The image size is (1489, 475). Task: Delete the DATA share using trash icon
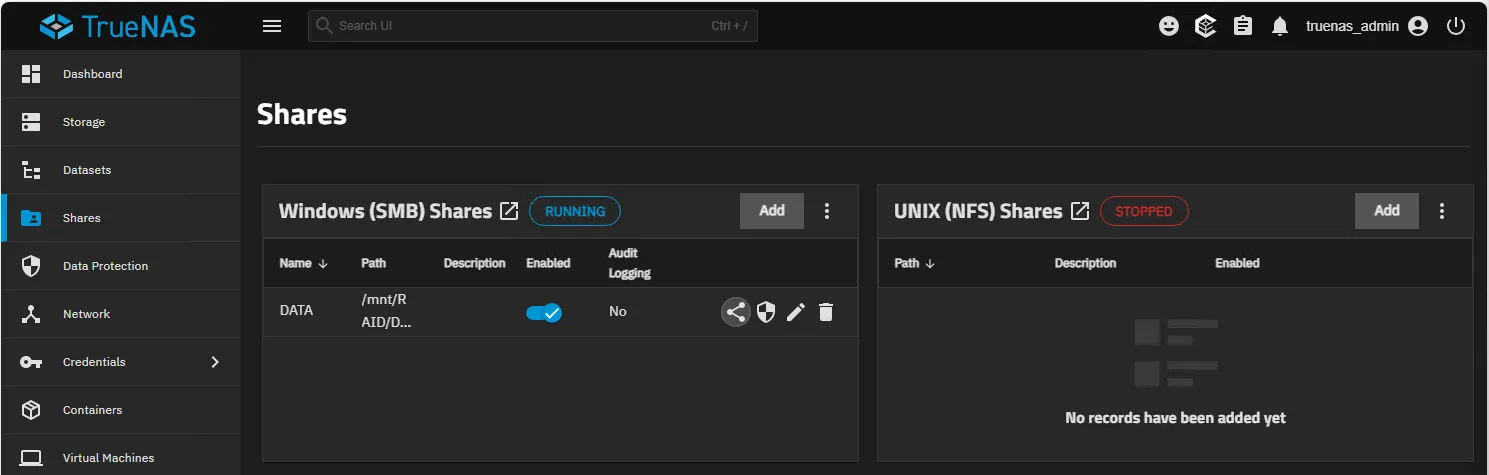coord(825,312)
